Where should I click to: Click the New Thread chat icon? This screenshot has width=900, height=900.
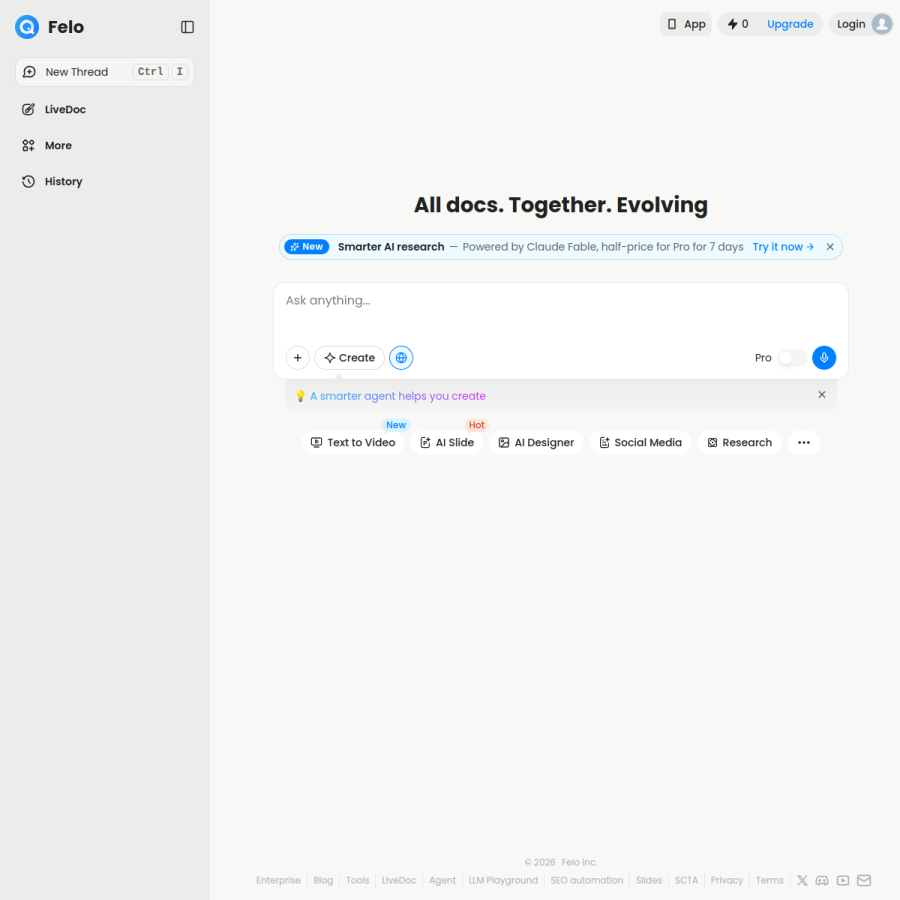click(x=29, y=72)
